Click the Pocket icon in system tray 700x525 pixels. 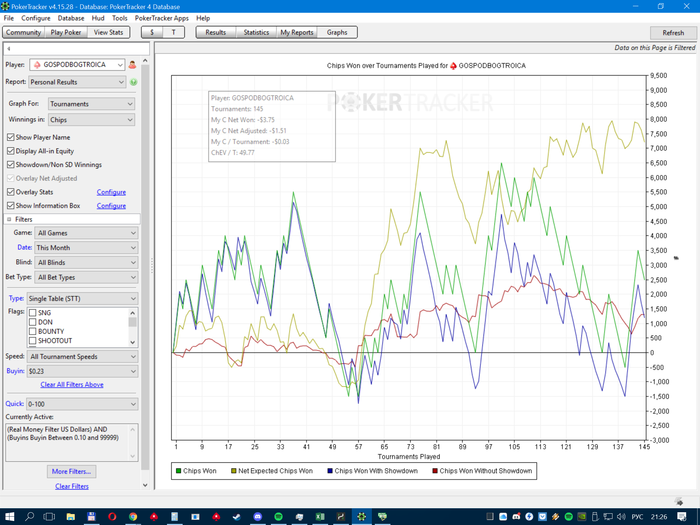tap(542, 517)
